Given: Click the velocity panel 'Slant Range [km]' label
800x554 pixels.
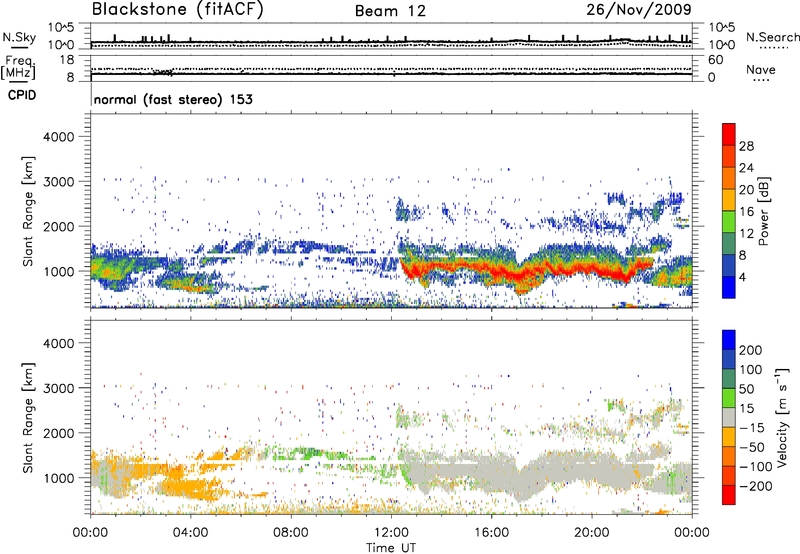Looking at the screenshot, I should 28,418.
